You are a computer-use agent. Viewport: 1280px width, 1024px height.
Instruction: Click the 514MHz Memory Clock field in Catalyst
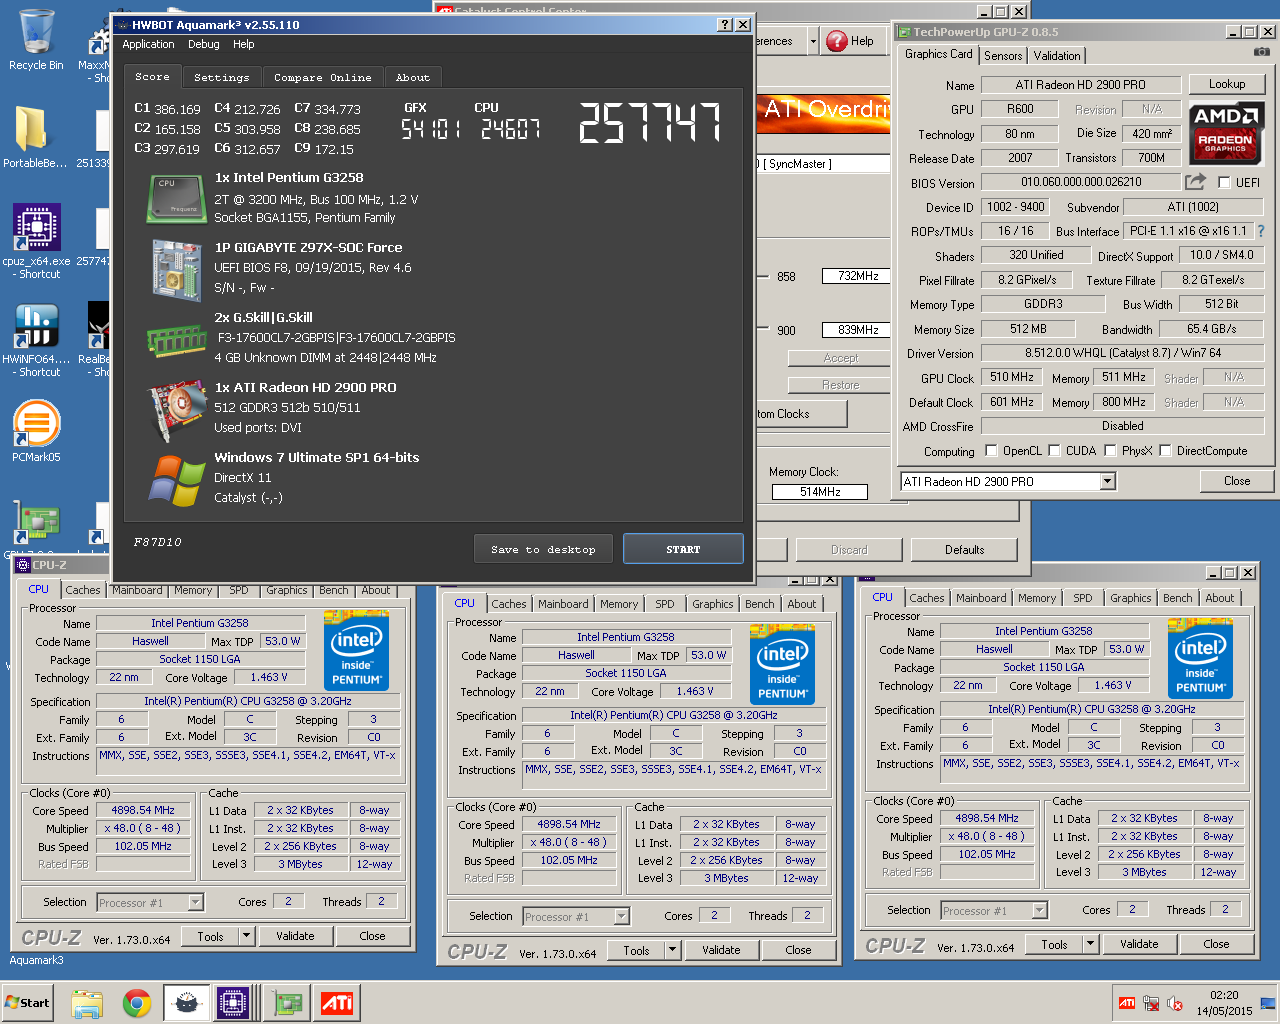point(820,492)
